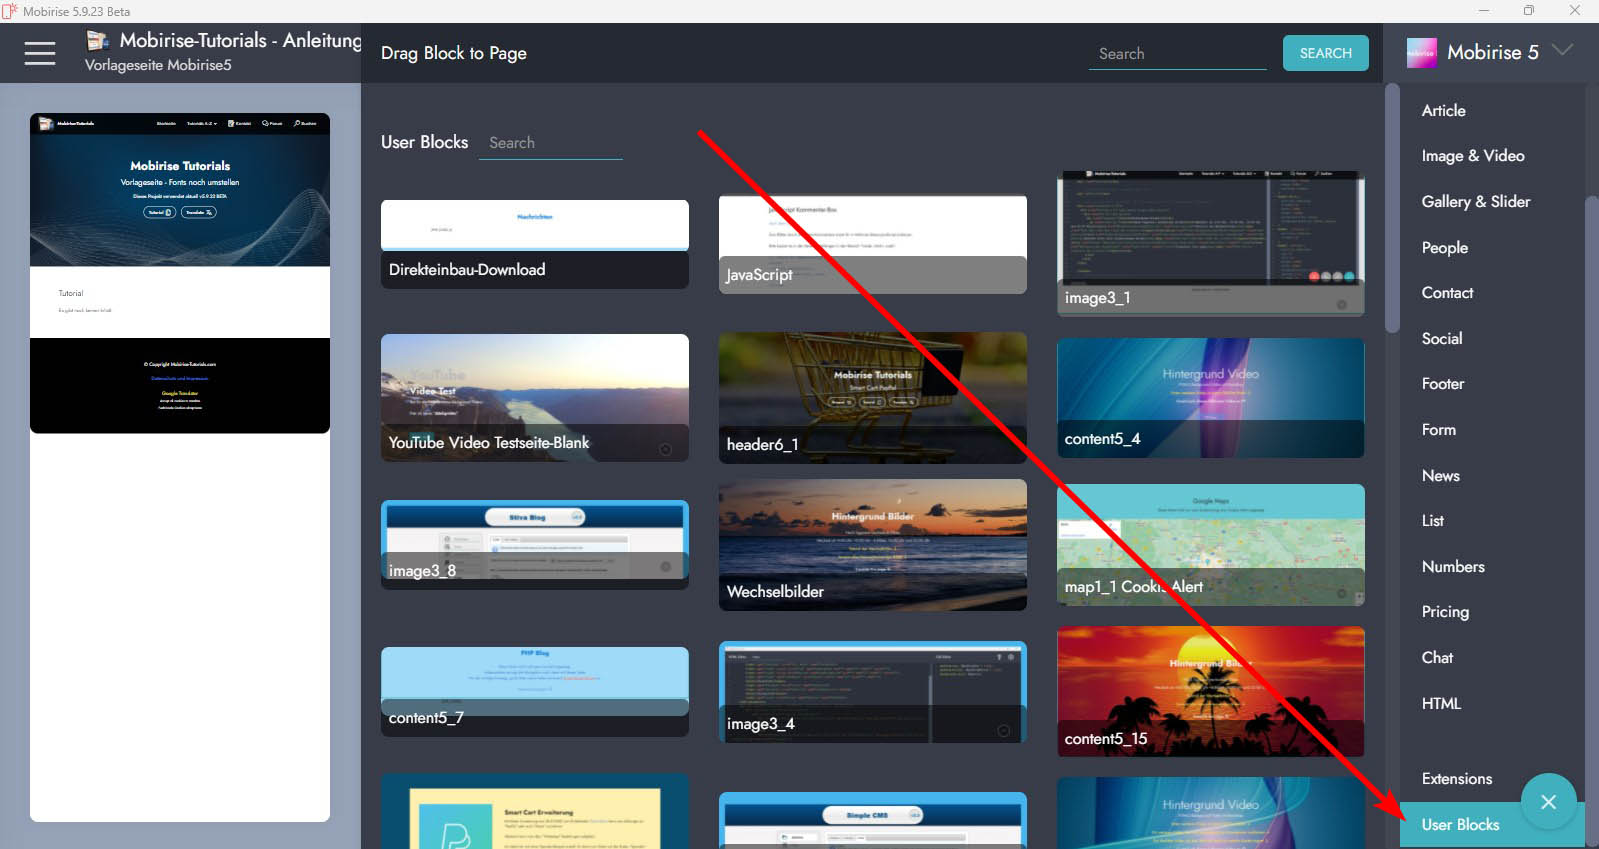Select the User Blocks category

(1460, 825)
